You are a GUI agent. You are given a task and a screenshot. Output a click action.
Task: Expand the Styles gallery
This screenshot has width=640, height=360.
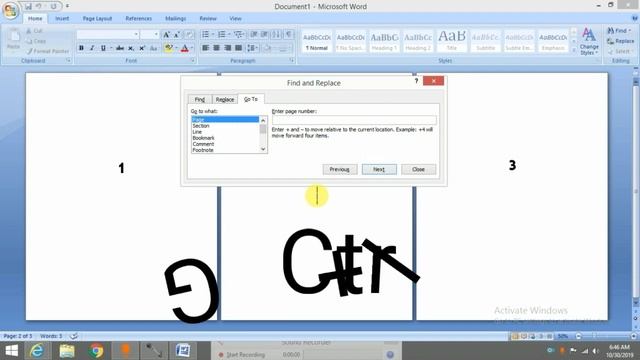coord(573,50)
